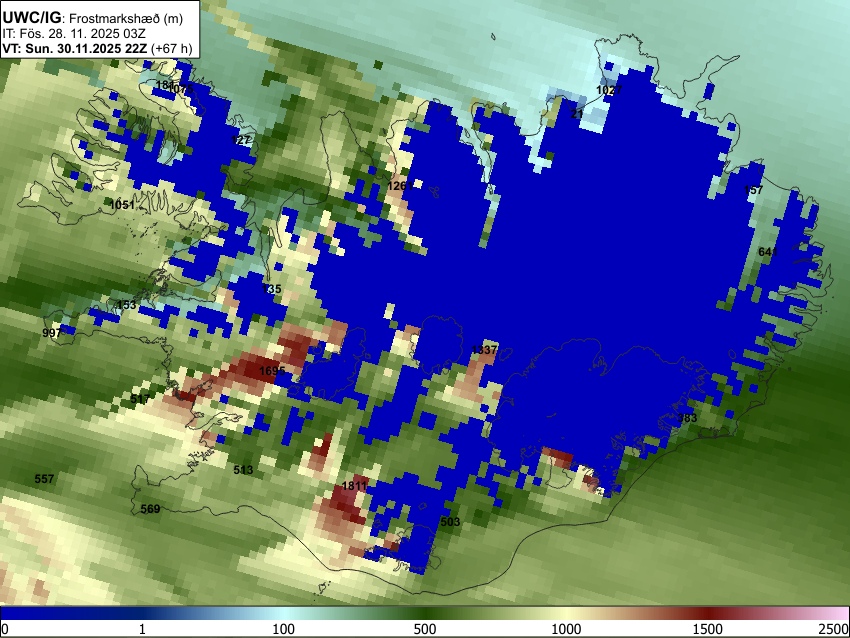Click the map value '503'

(x=450, y=522)
